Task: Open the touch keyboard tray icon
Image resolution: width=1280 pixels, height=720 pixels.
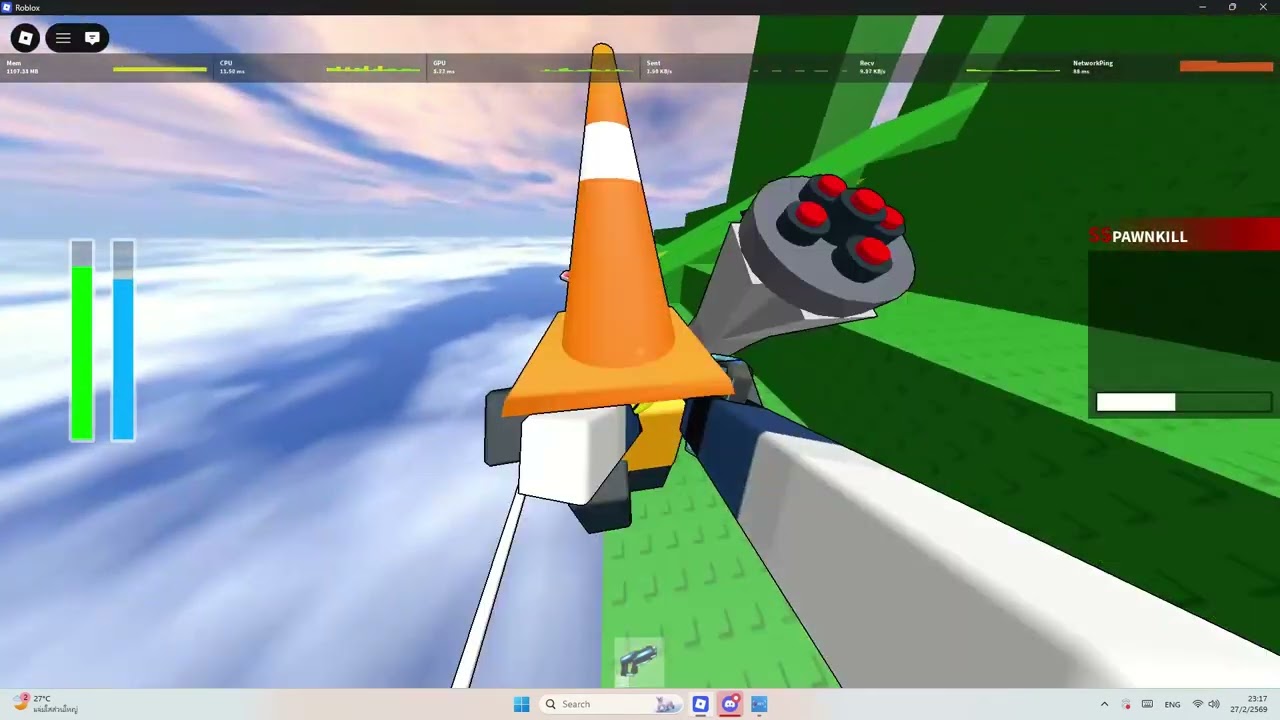Action: tap(1147, 704)
